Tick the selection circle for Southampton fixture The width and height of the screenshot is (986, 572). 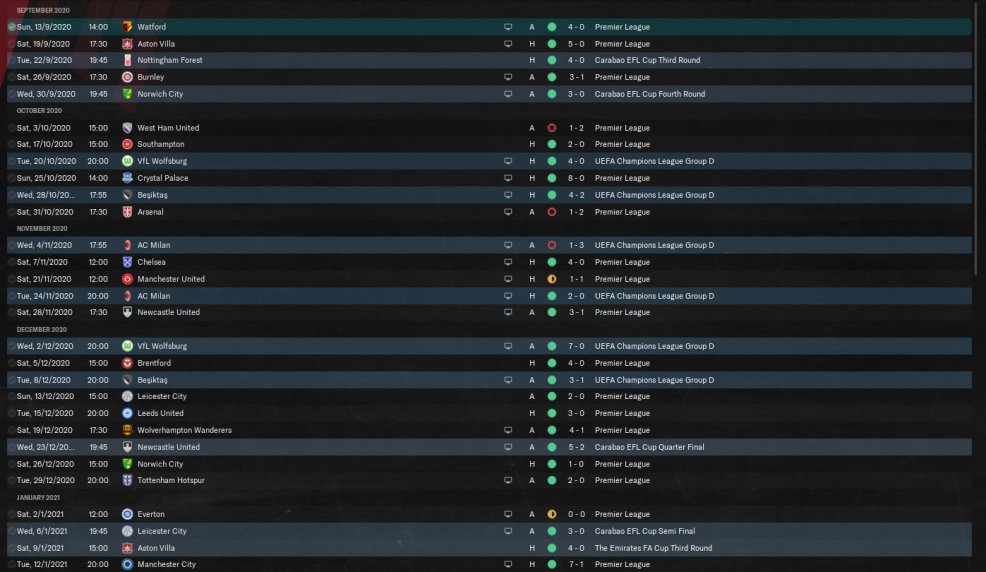[x=11, y=144]
